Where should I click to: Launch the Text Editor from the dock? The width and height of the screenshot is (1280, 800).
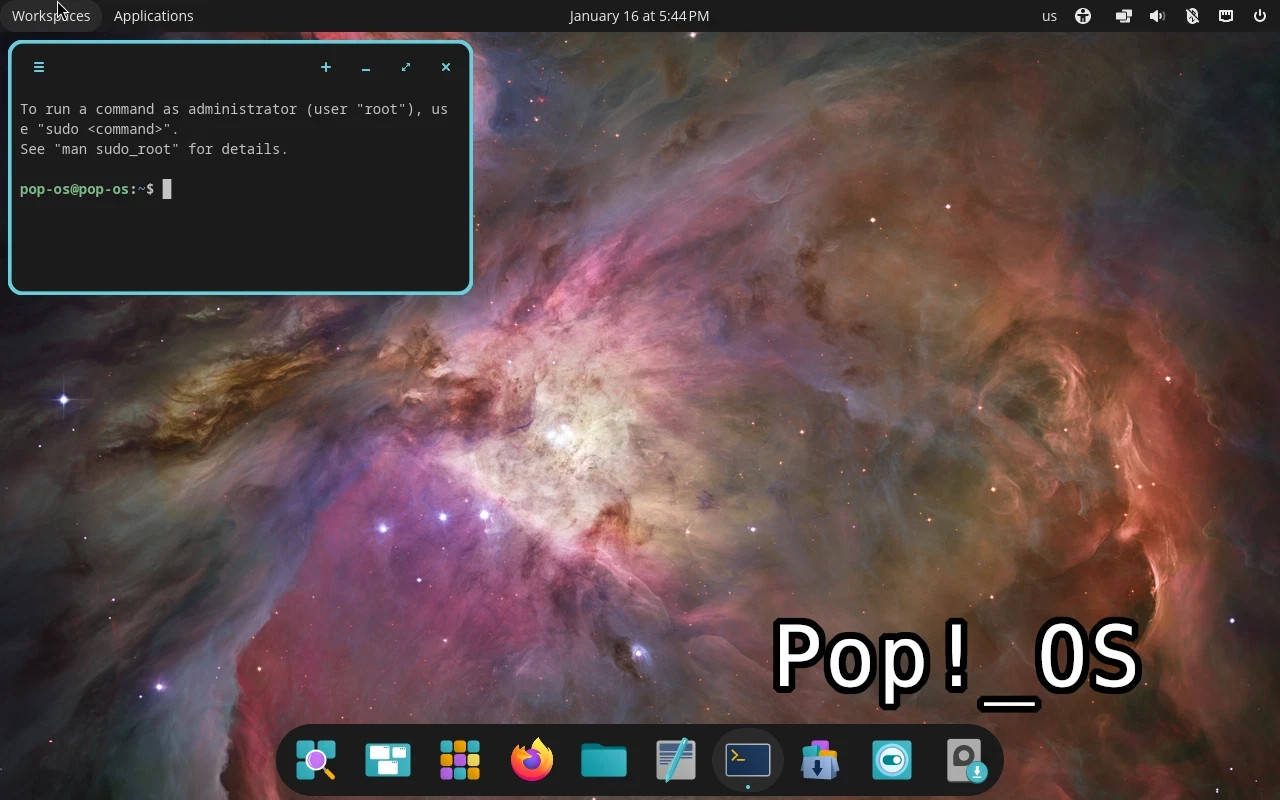tap(676, 760)
